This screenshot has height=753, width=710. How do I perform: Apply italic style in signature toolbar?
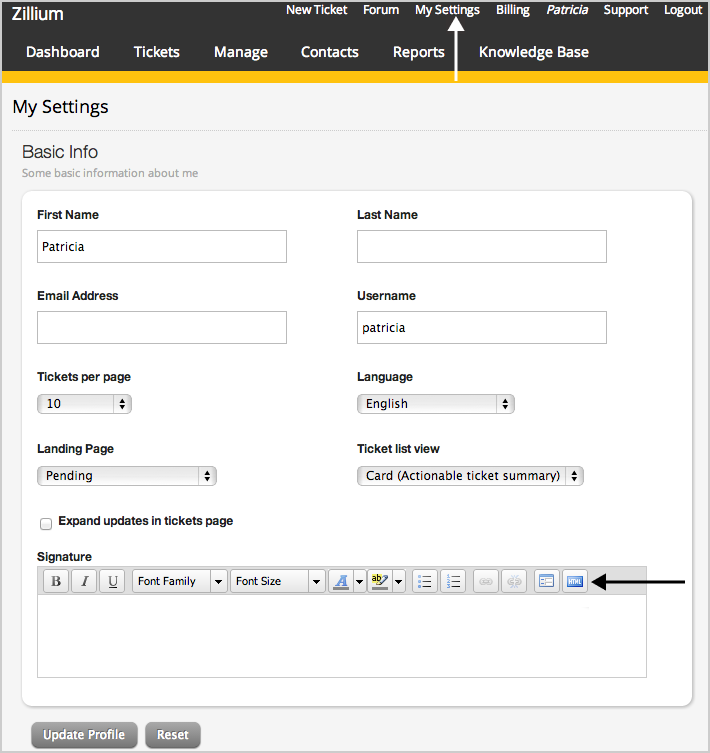84,581
